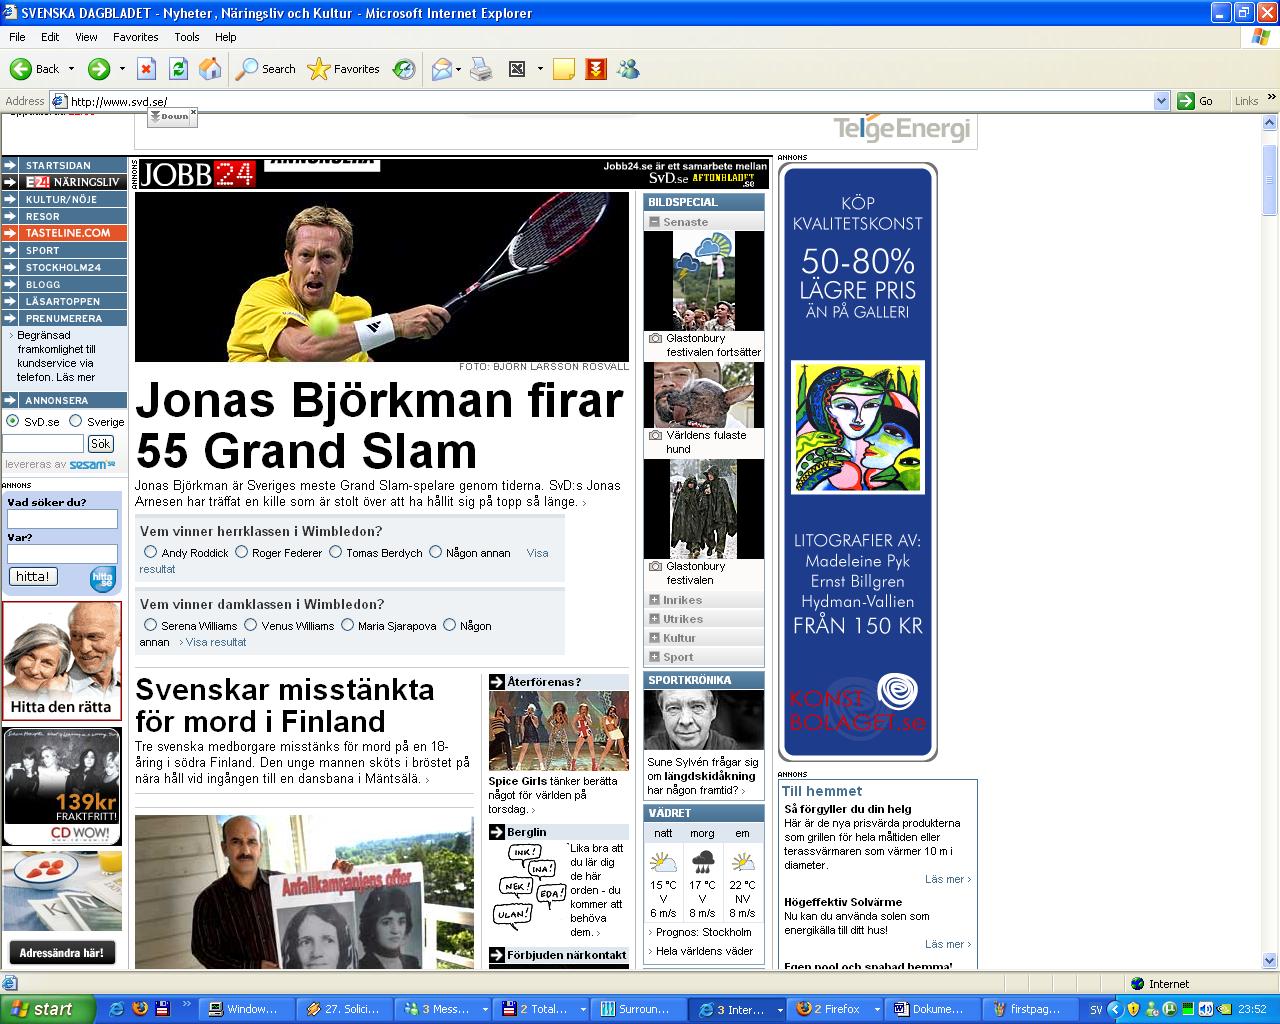Open the Mail toolbar button
Image resolution: width=1280 pixels, height=1024 pixels.
click(441, 69)
